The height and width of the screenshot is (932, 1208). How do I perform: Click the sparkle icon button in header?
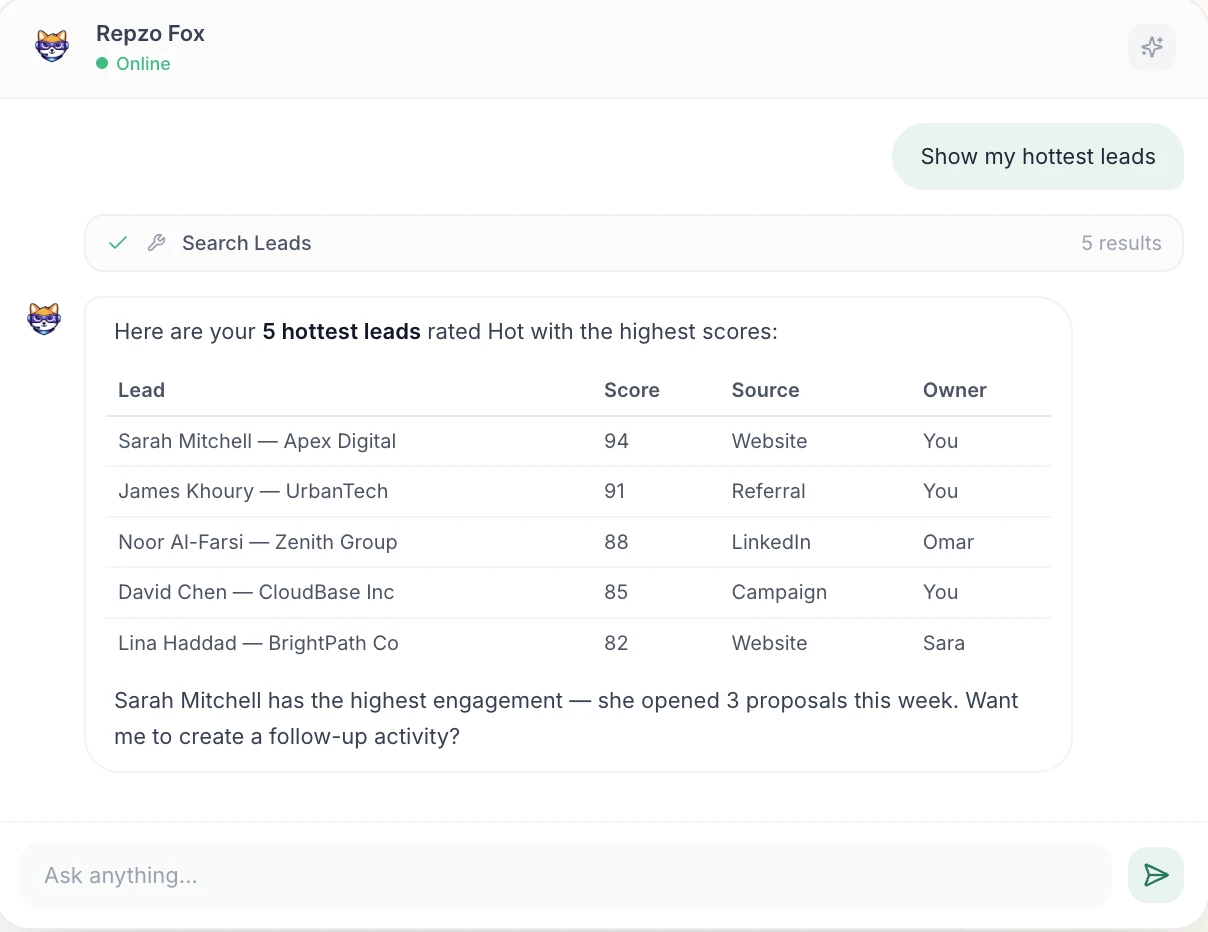point(1152,47)
